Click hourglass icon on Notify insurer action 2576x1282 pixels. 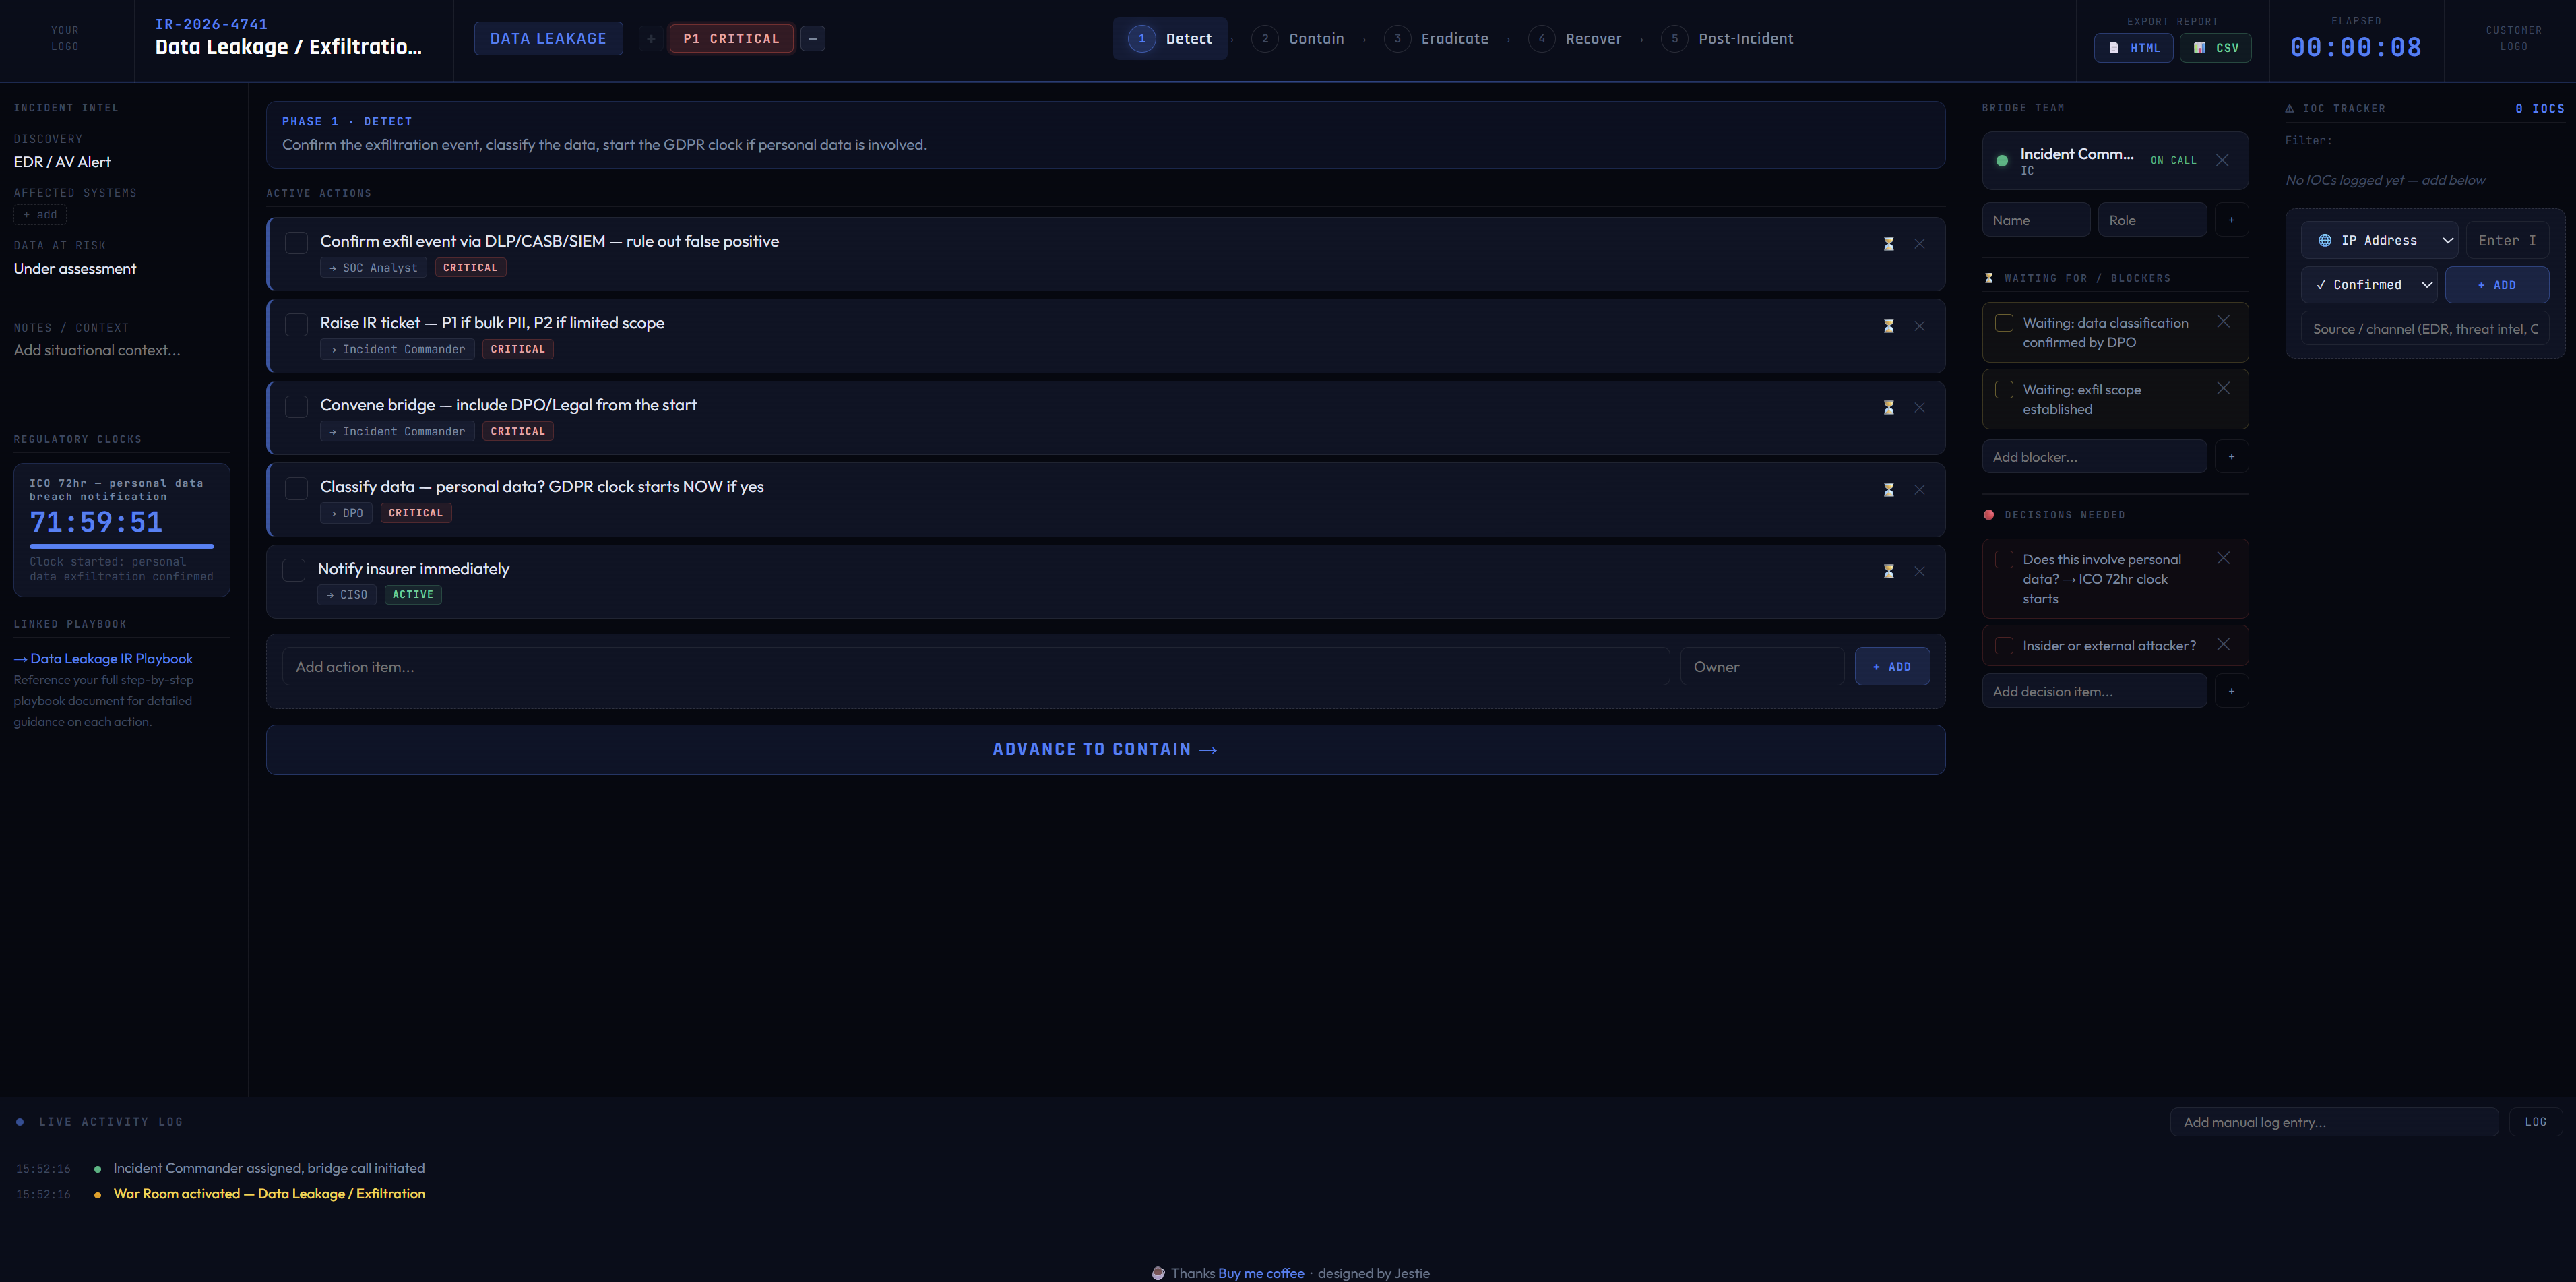click(x=1888, y=572)
